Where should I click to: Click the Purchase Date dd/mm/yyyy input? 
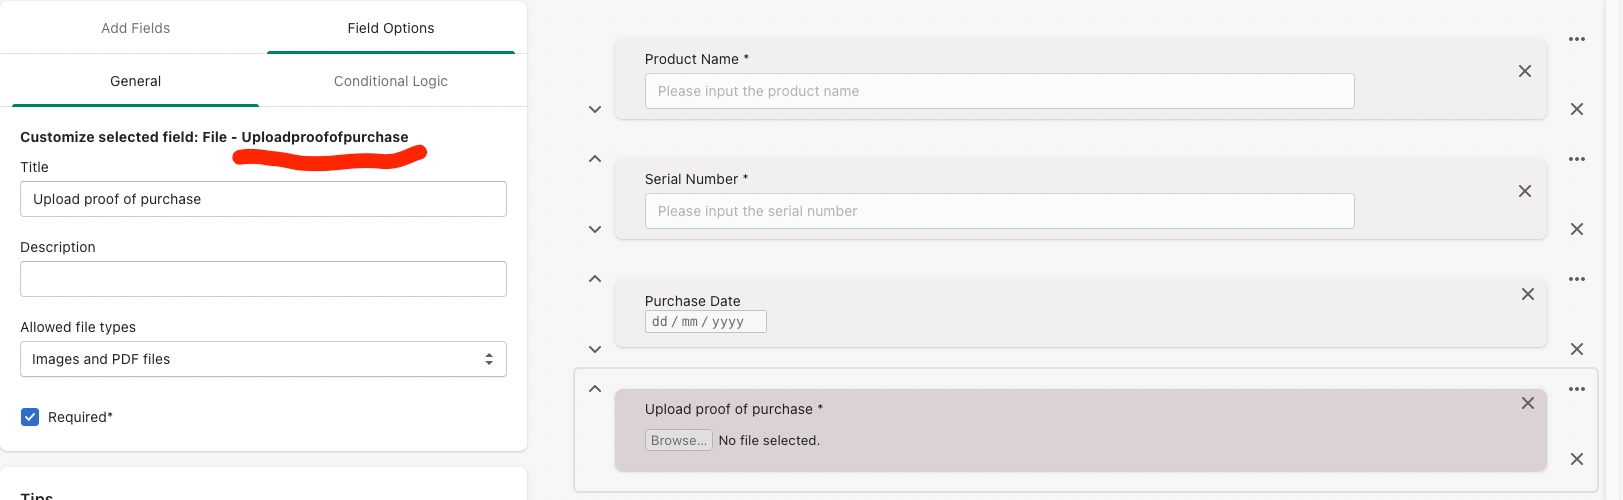click(x=705, y=322)
